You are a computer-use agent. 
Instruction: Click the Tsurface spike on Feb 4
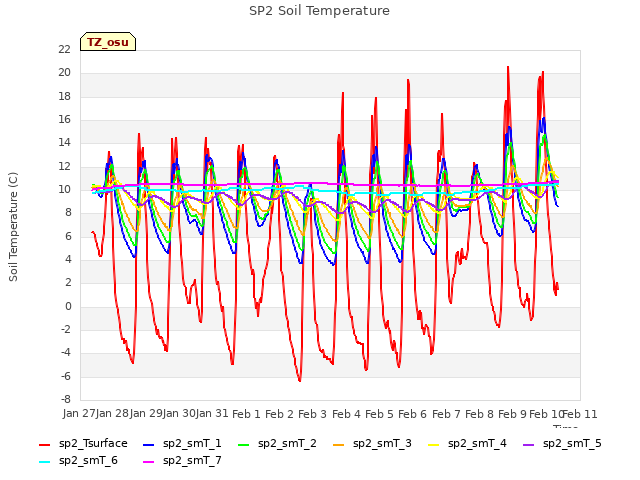[x=343, y=93]
